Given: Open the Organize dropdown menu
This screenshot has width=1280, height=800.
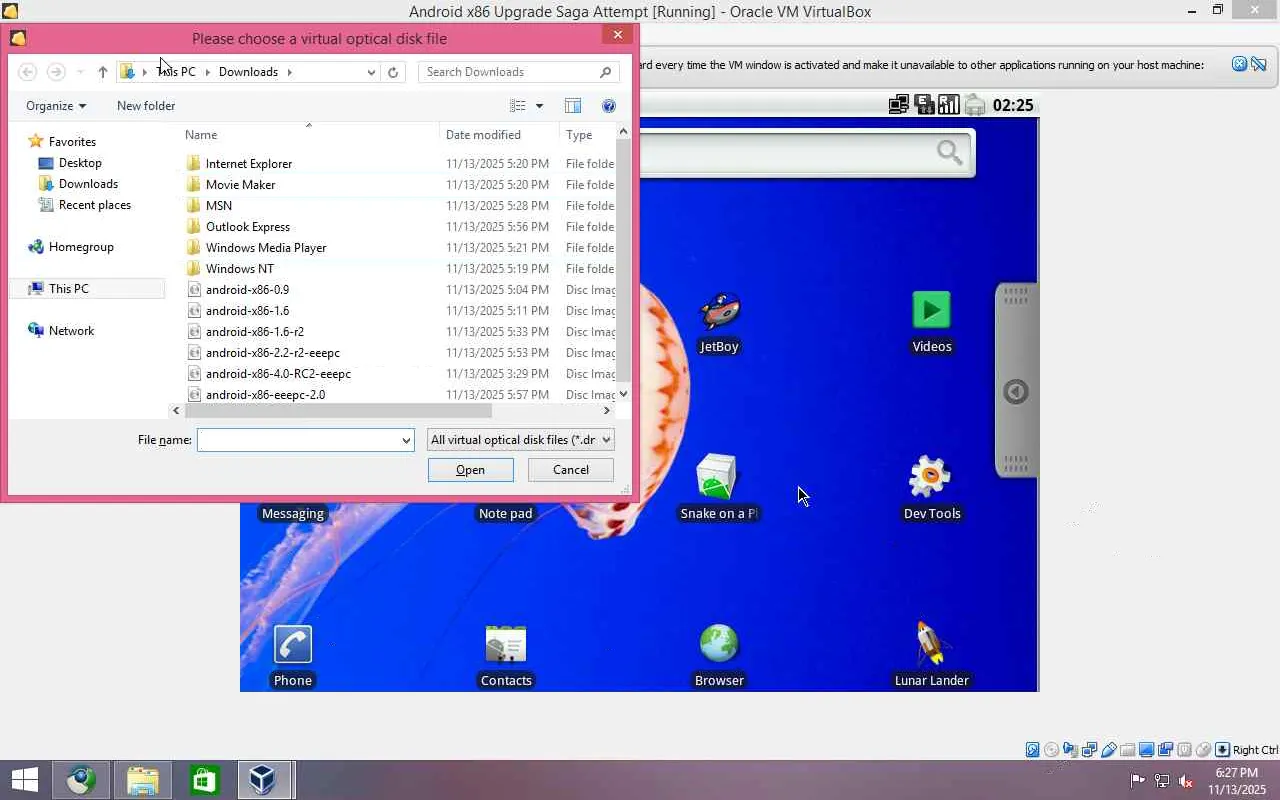Looking at the screenshot, I should pos(56,106).
